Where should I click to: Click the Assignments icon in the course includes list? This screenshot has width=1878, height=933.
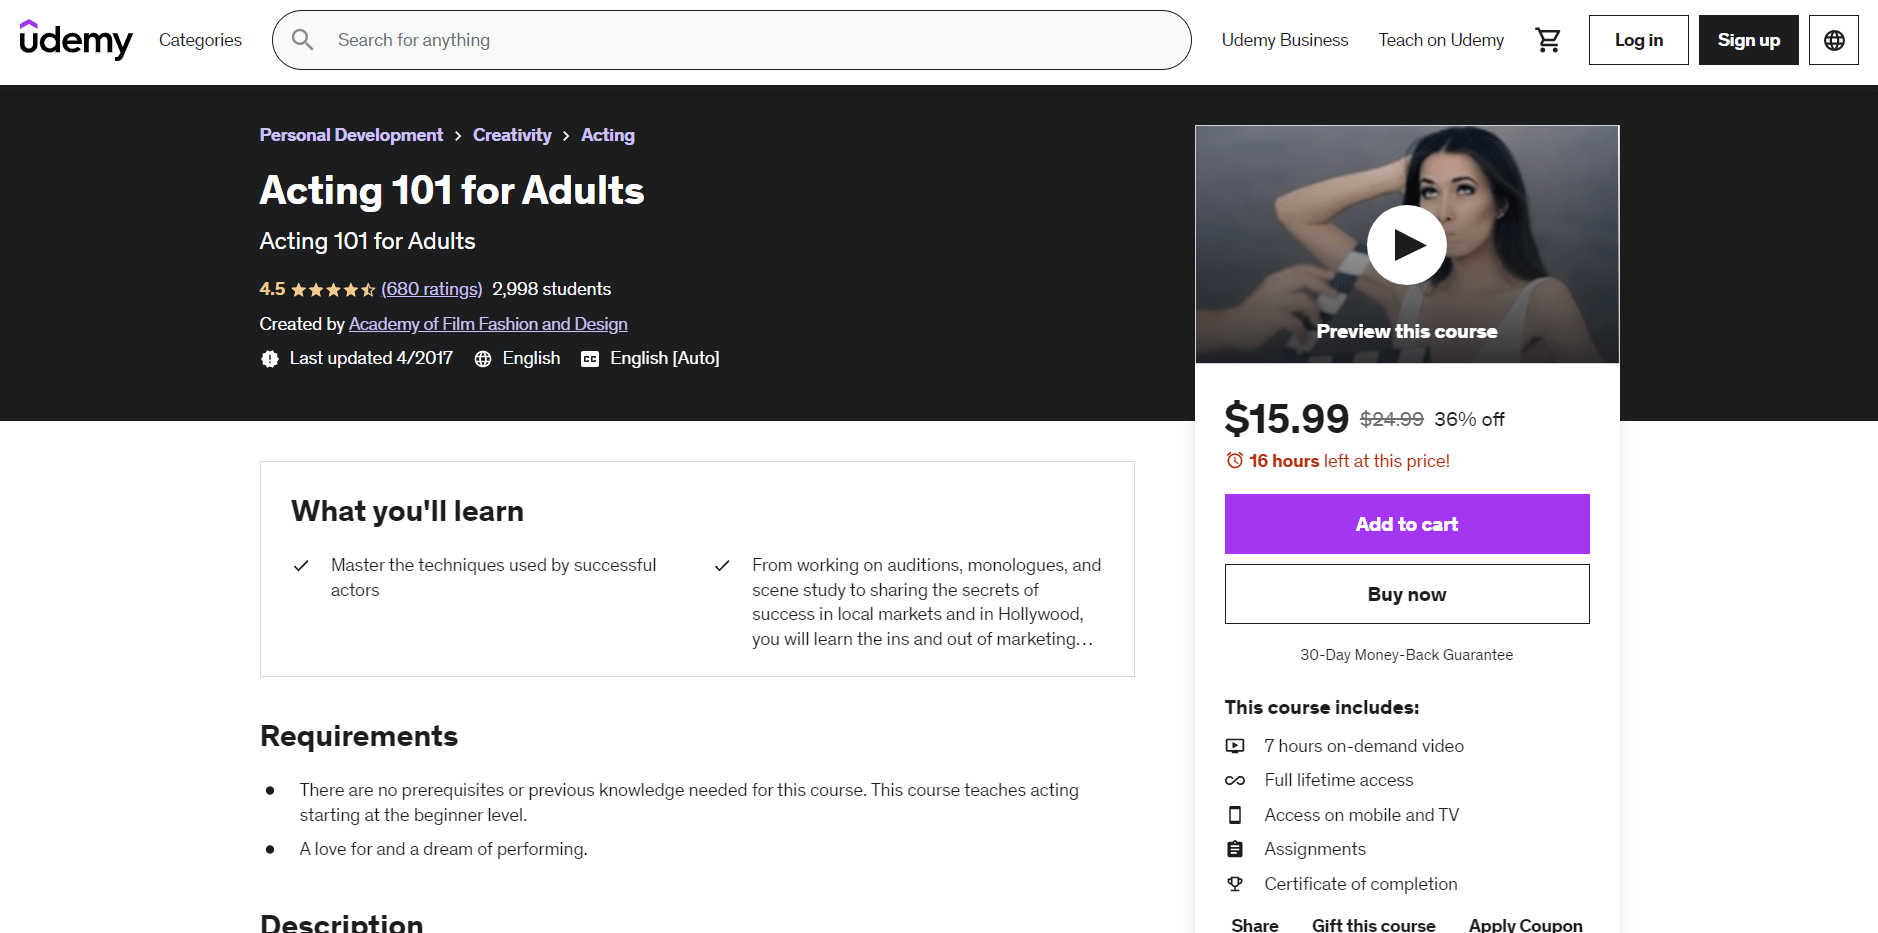pos(1235,848)
